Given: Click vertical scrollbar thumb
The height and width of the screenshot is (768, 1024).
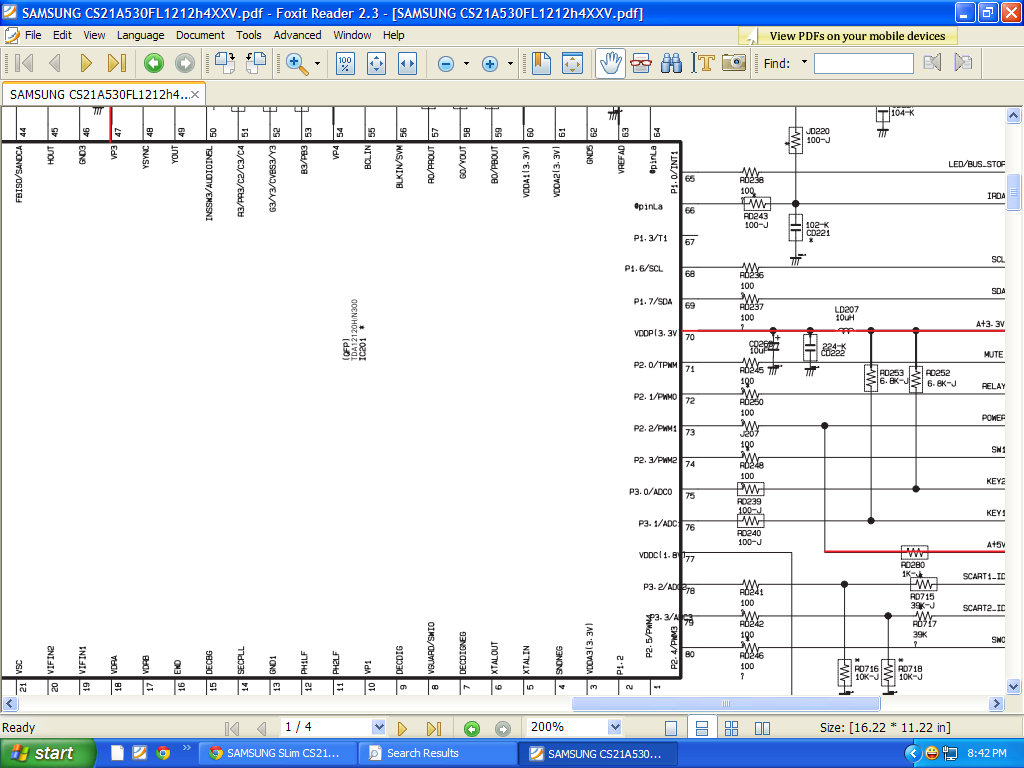Looking at the screenshot, I should tap(1013, 193).
